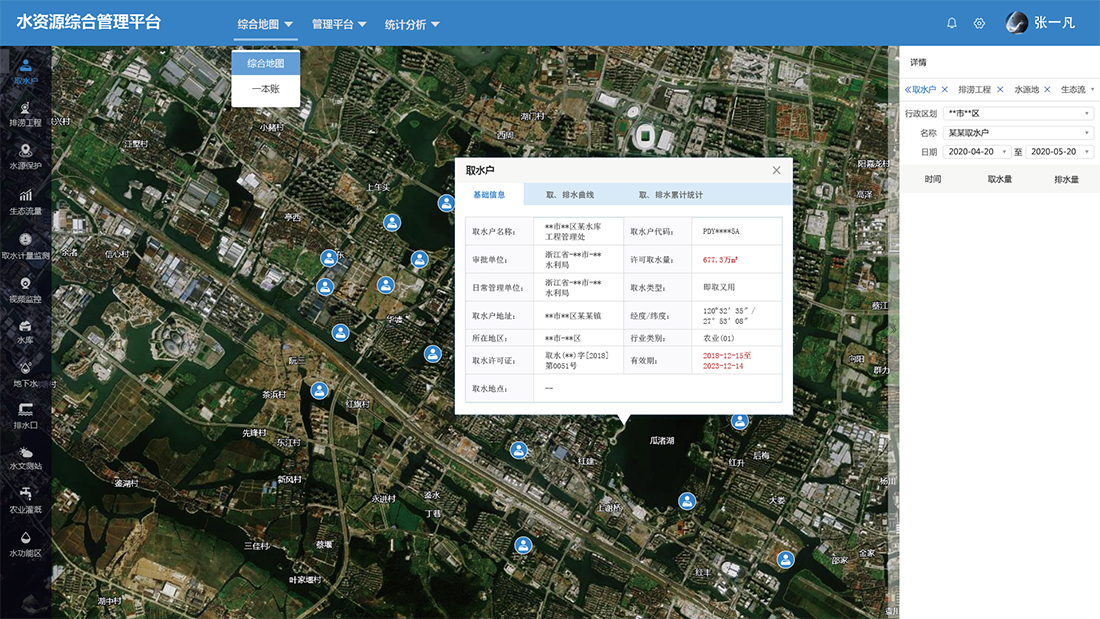Open the 名称 combo box
The height and width of the screenshot is (619, 1100).
1018,133
